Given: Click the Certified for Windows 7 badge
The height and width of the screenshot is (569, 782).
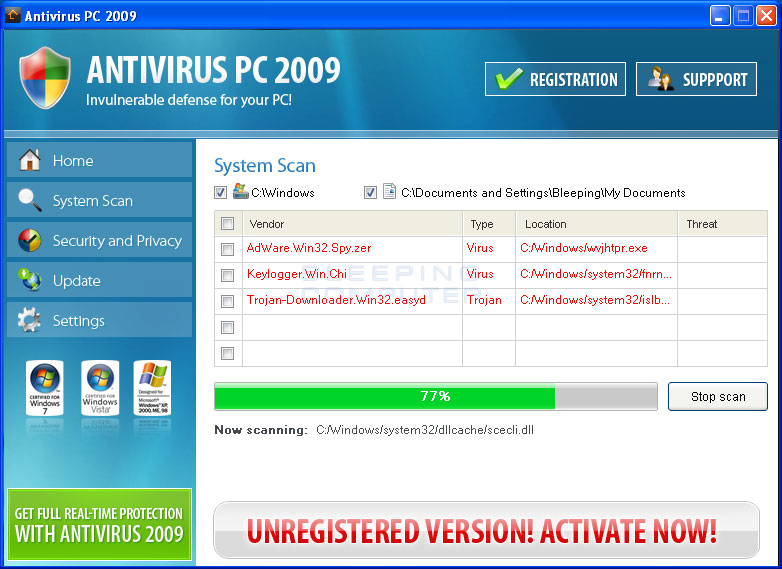Looking at the screenshot, I should (44, 388).
